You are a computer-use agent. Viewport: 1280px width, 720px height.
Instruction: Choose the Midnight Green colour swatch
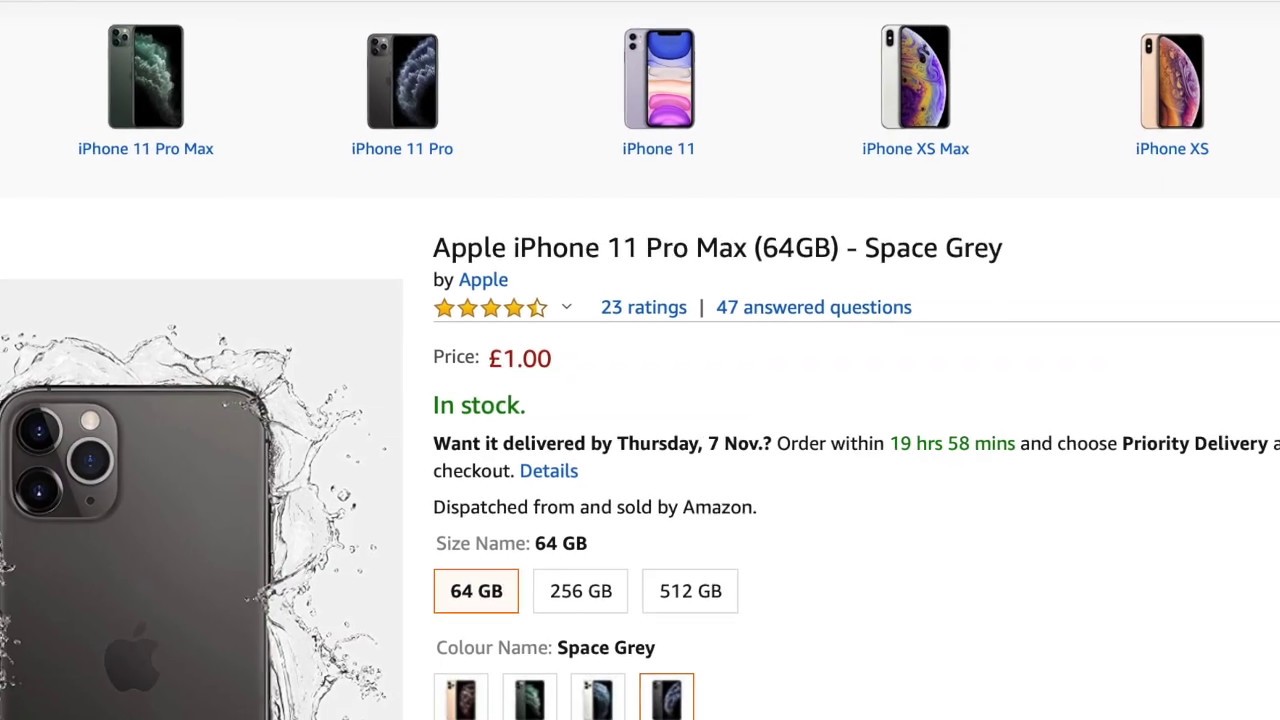(x=530, y=698)
